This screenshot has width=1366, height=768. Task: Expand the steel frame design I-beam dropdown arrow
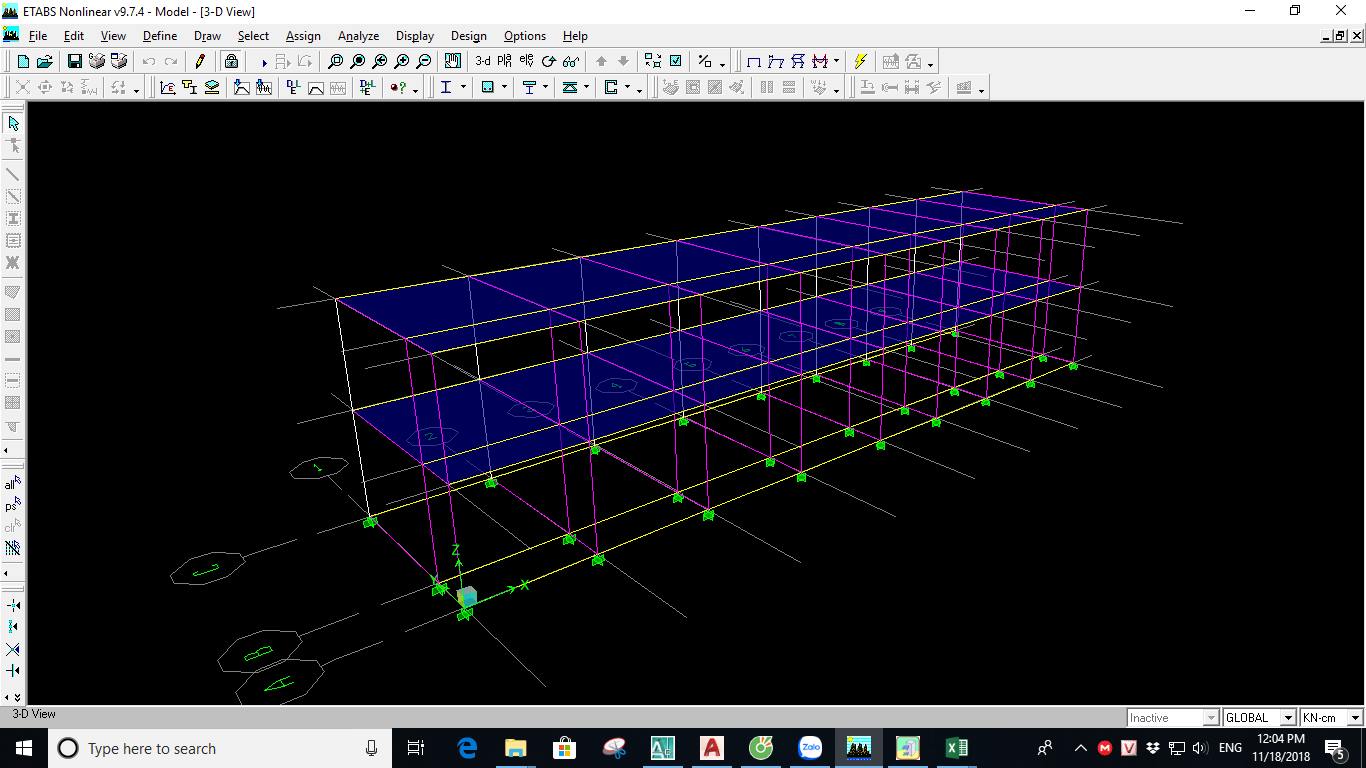pos(463,88)
